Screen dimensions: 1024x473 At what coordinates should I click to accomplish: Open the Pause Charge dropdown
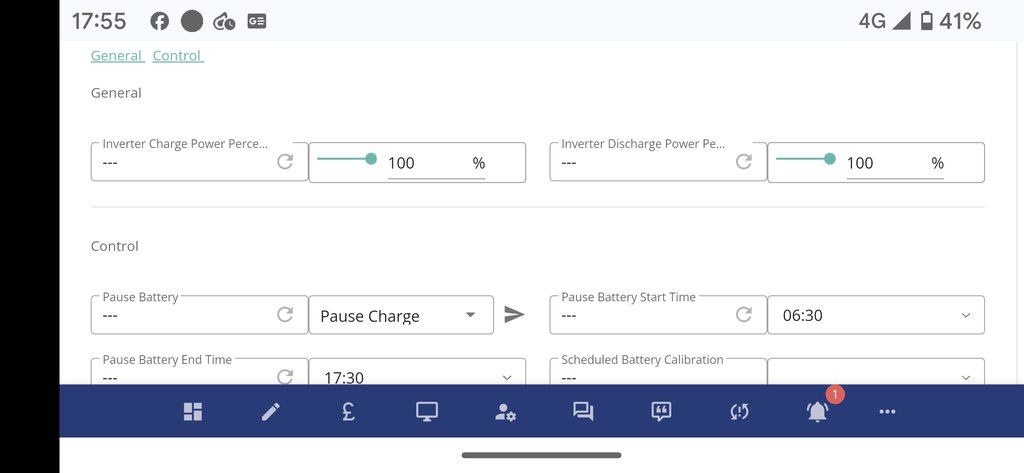[x=400, y=315]
